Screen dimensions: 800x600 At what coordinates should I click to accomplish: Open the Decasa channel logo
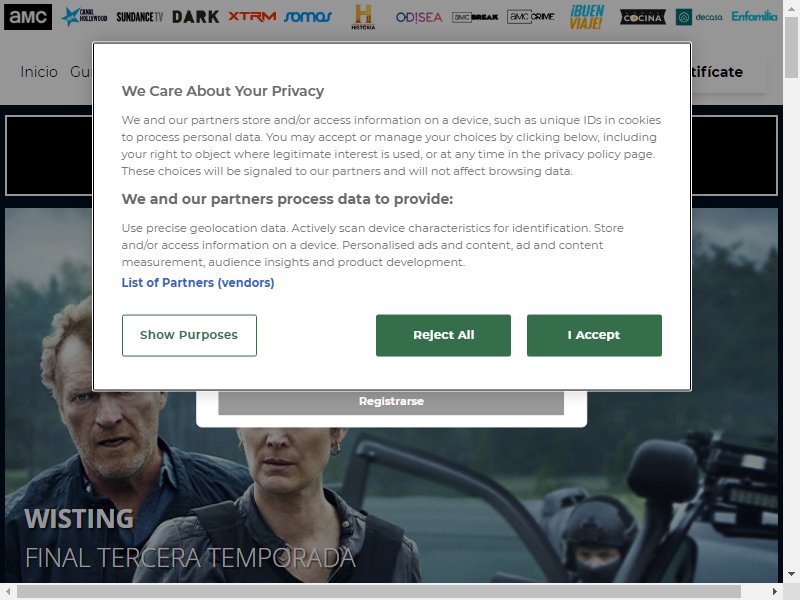[x=699, y=17]
